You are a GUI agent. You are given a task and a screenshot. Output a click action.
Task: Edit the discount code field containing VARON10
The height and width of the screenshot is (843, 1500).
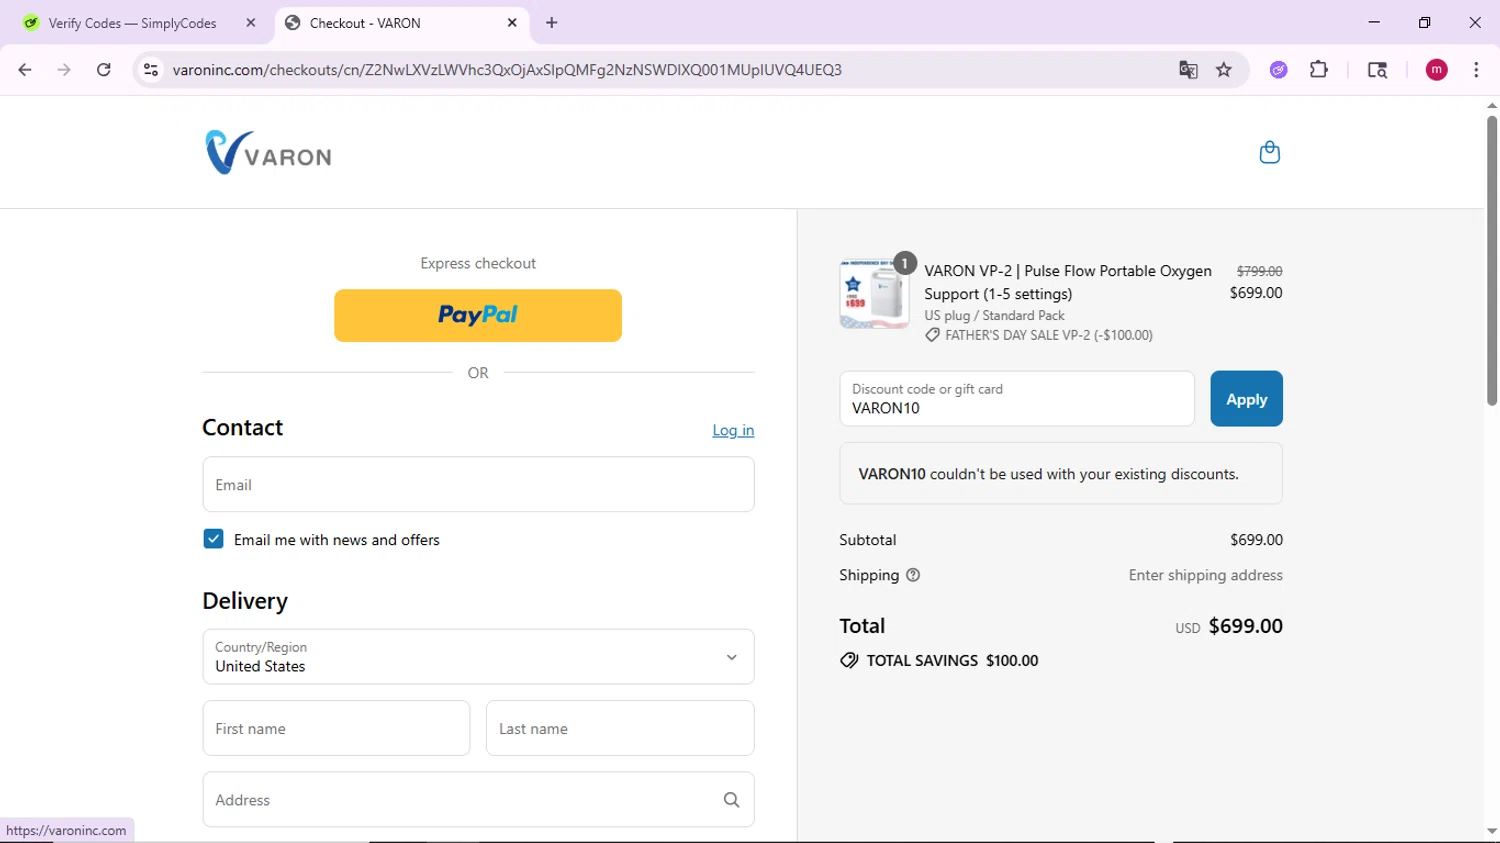pos(1017,399)
